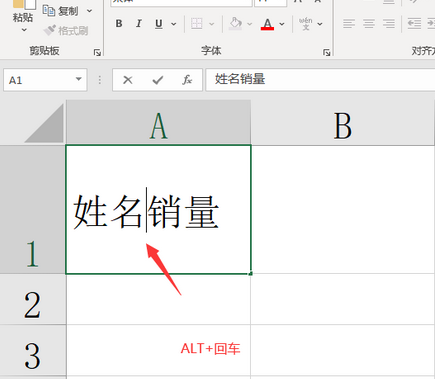The width and height of the screenshot is (435, 379).
Task: Click the wén phonetic guide icon
Action: 306,24
